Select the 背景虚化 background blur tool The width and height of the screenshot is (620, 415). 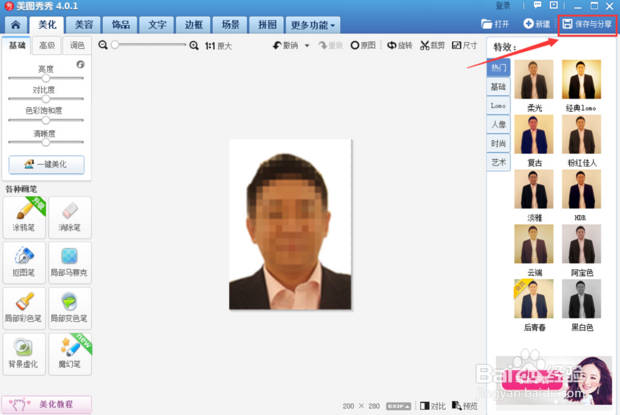24,354
